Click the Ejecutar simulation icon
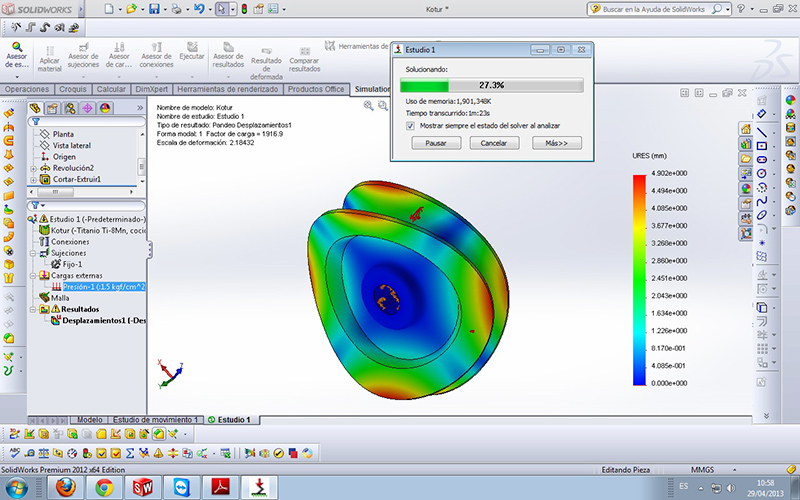Viewport: 800px width, 500px height. point(191,48)
